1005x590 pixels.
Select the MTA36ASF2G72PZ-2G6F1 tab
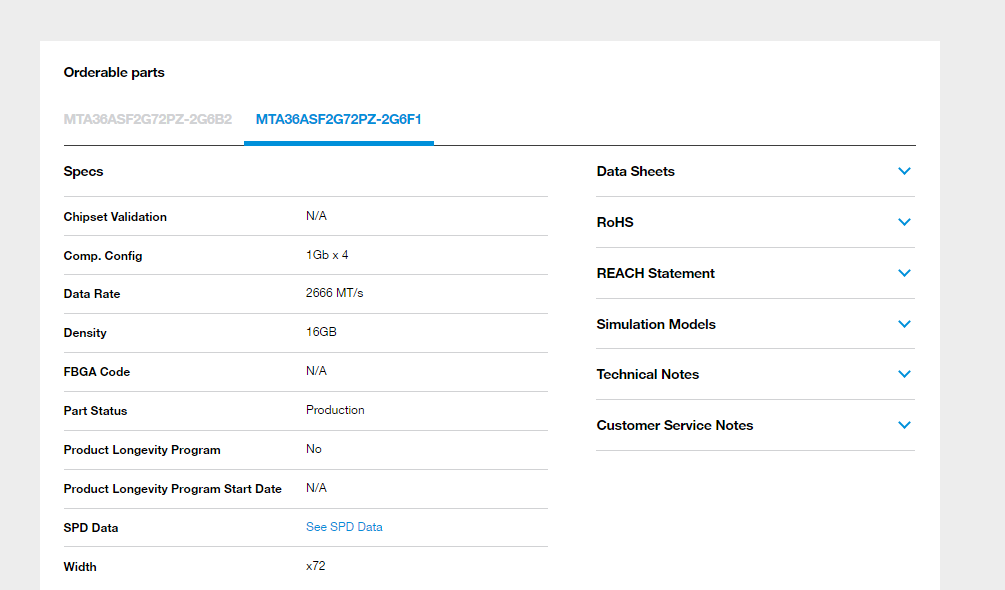tap(338, 119)
